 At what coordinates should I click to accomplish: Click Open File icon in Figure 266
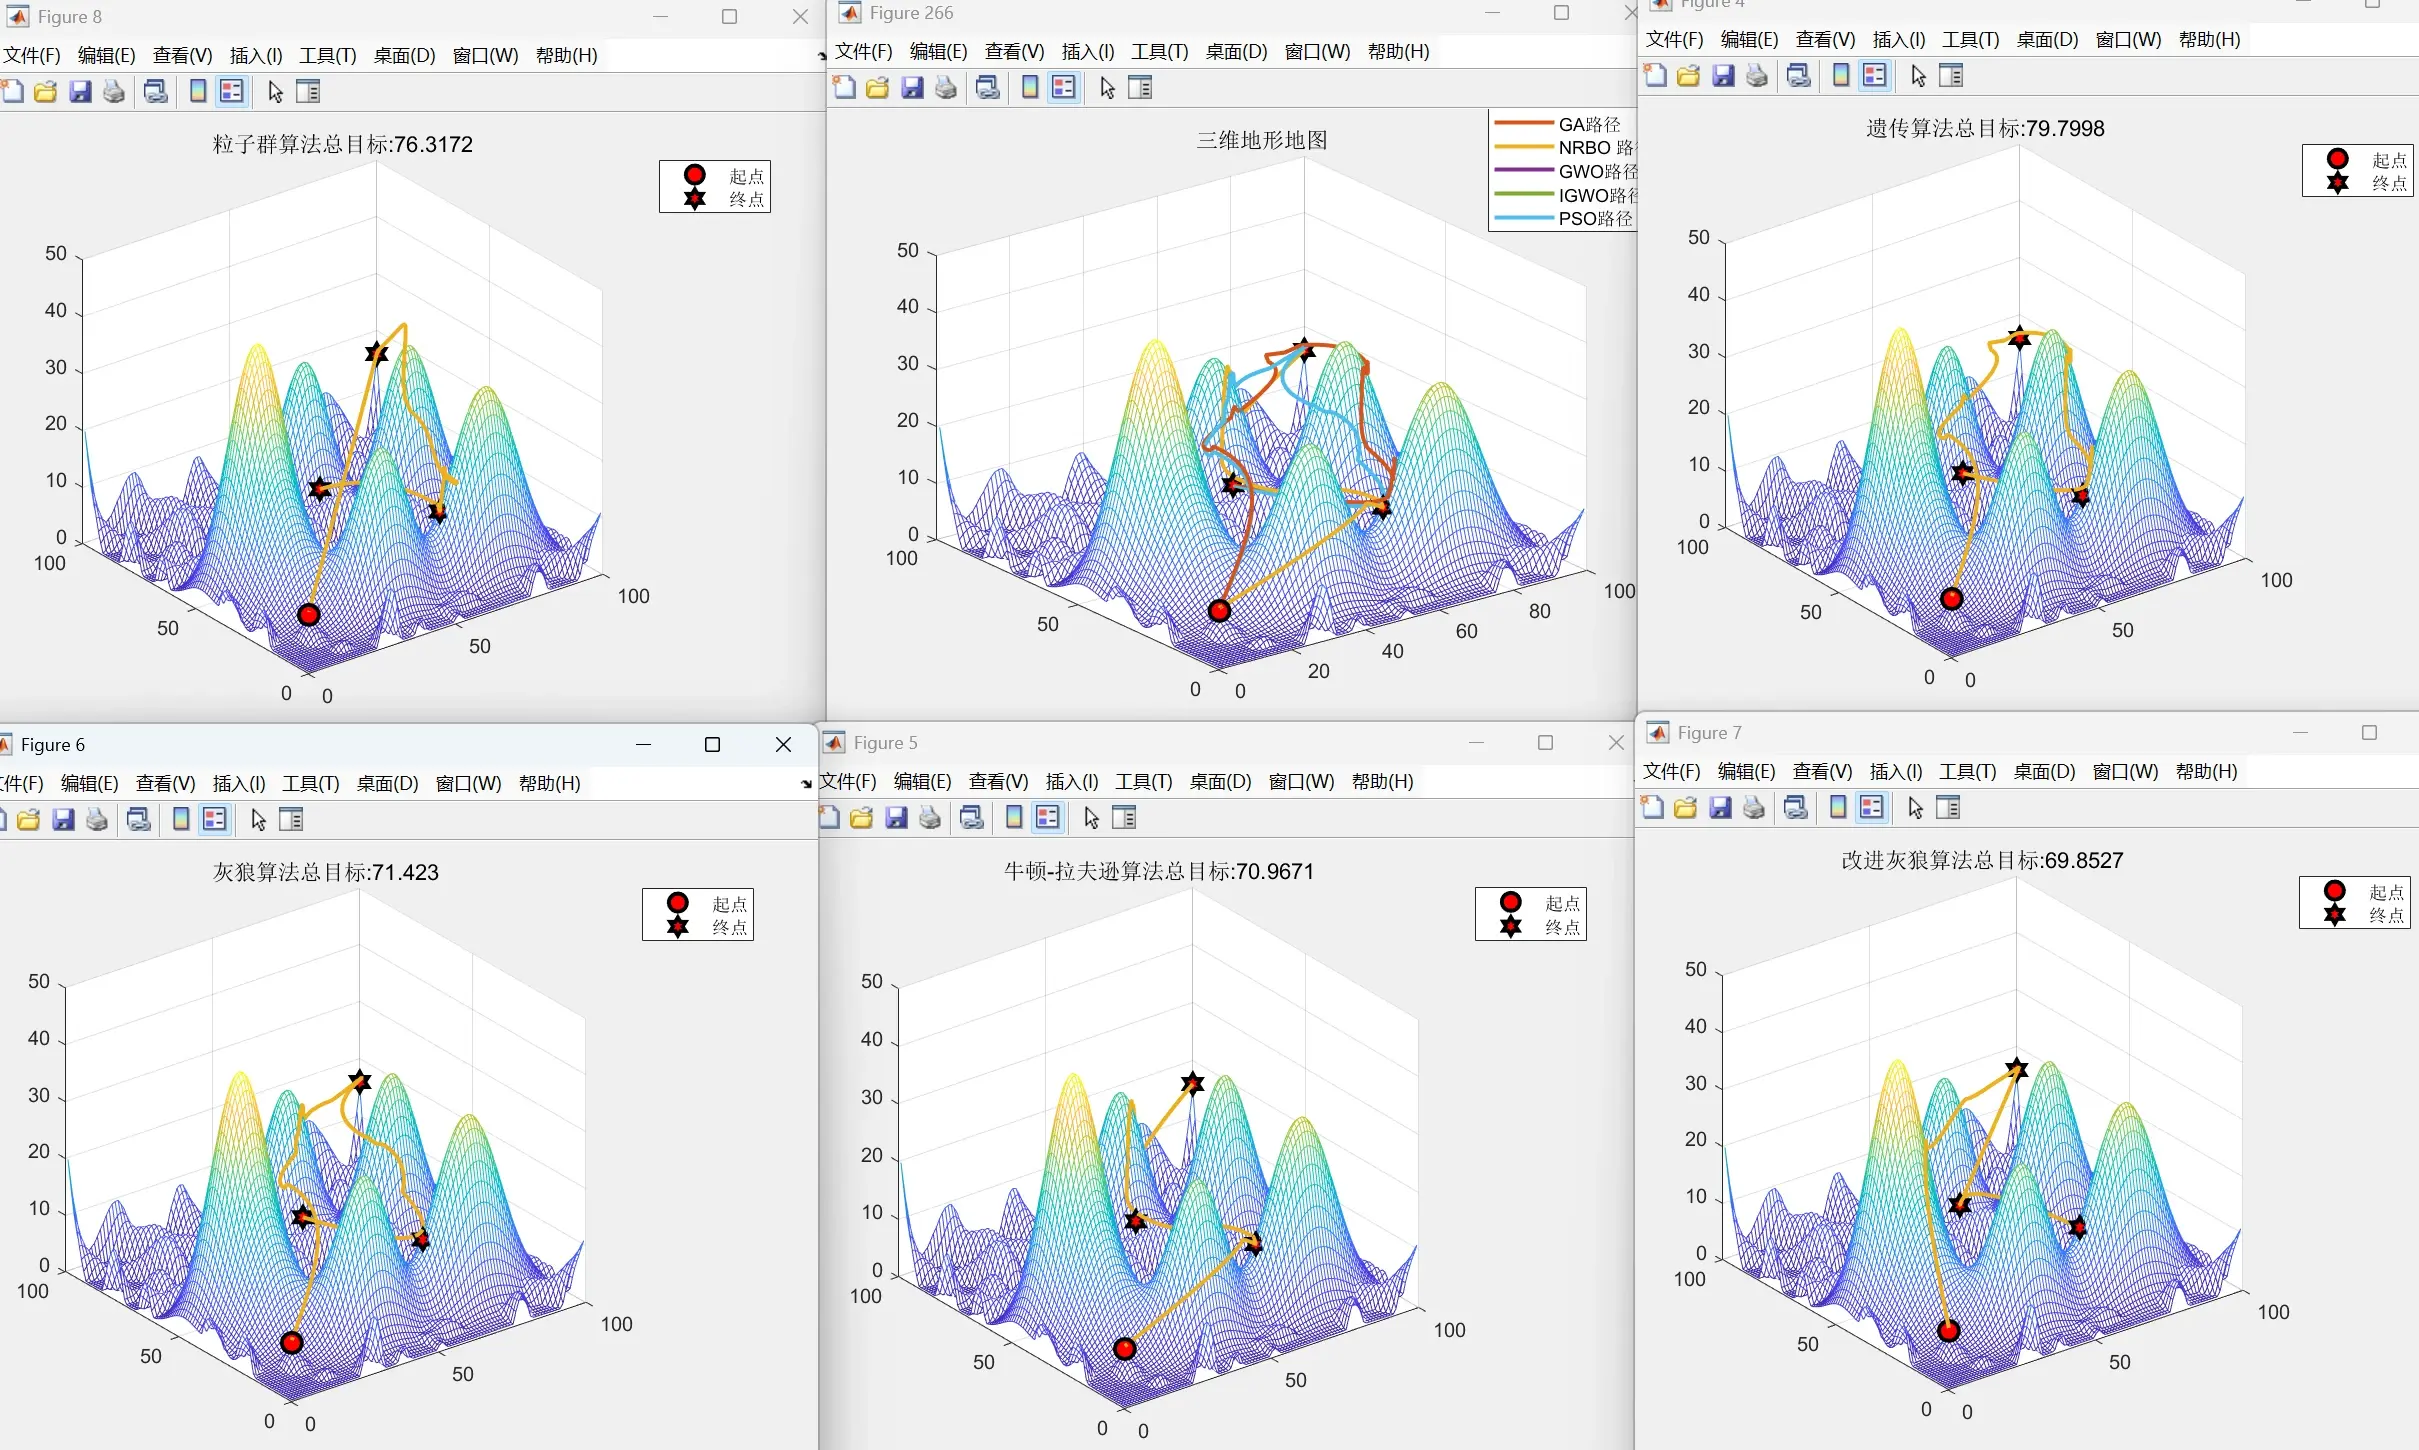pyautogui.click(x=877, y=88)
